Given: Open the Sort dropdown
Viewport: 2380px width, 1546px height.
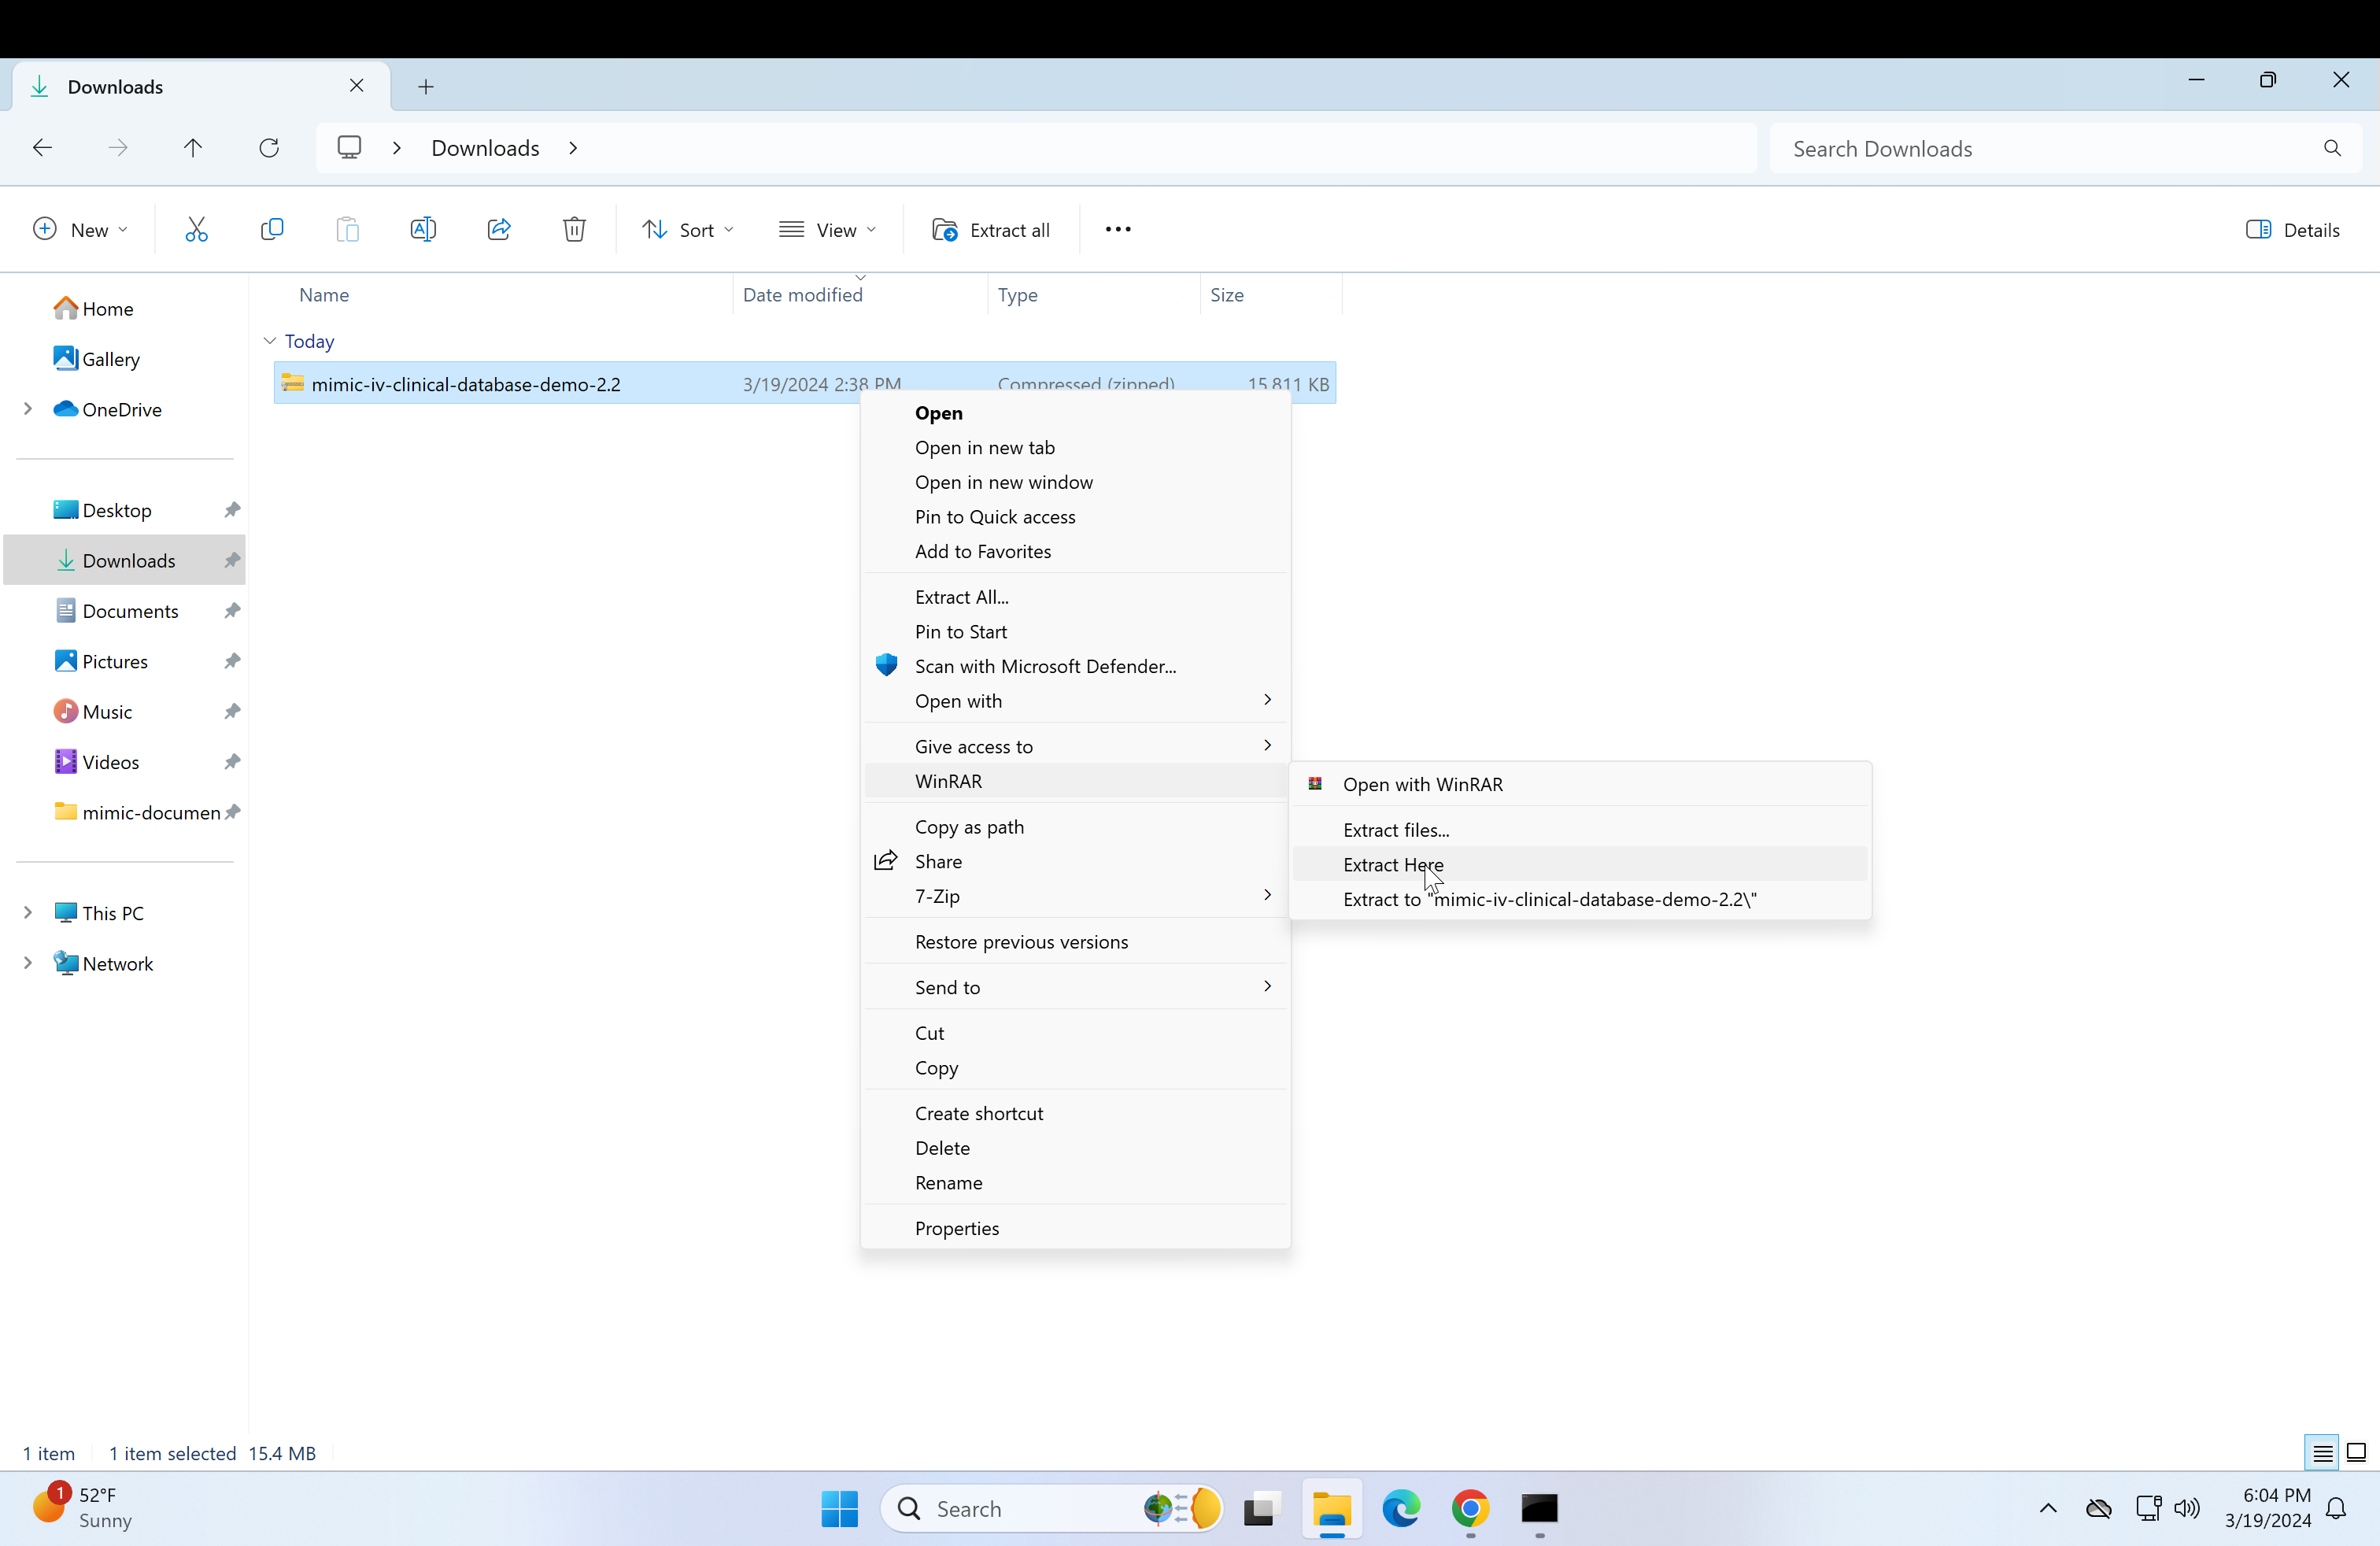Looking at the screenshot, I should (x=688, y=230).
